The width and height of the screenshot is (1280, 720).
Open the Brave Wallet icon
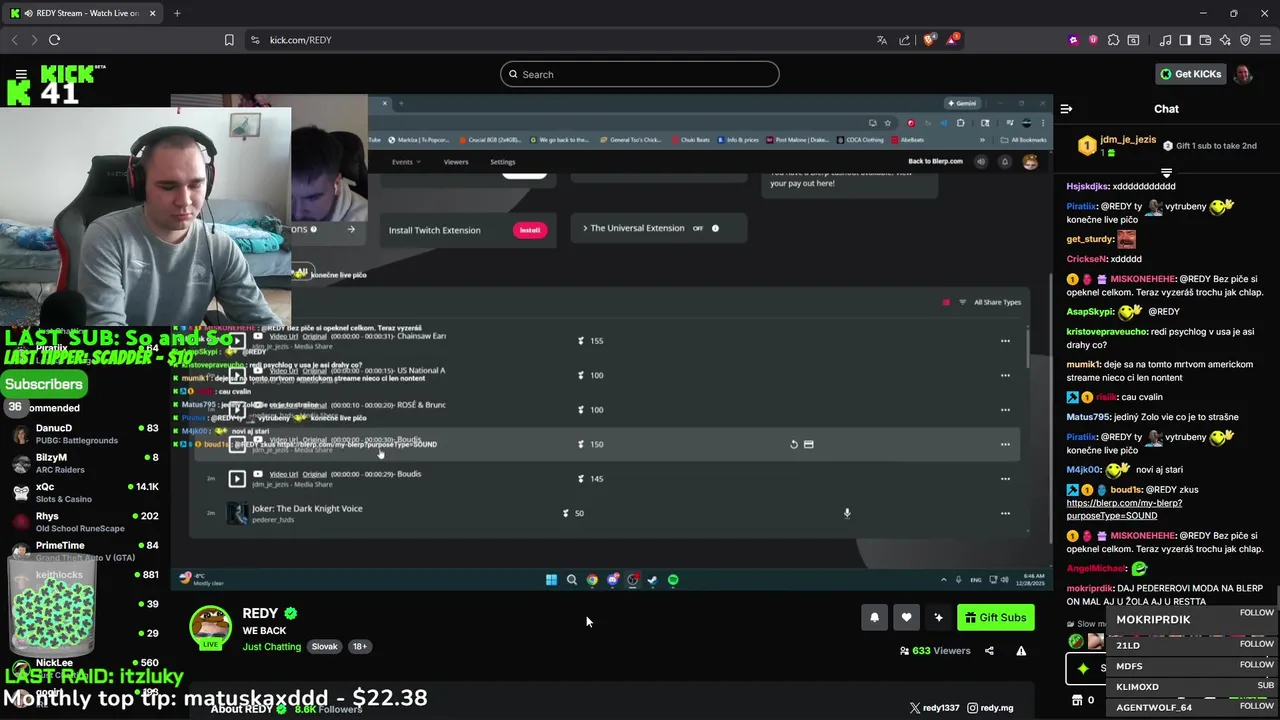[1205, 40]
